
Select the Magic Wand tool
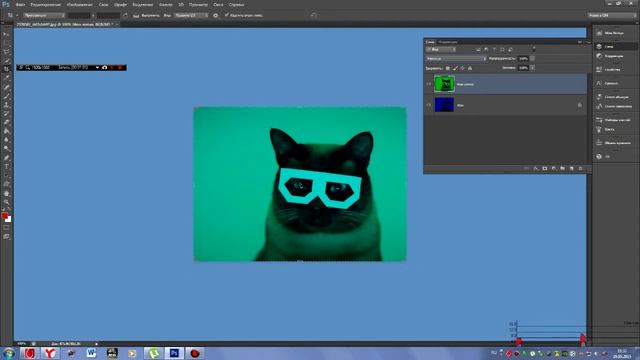(x=6, y=60)
